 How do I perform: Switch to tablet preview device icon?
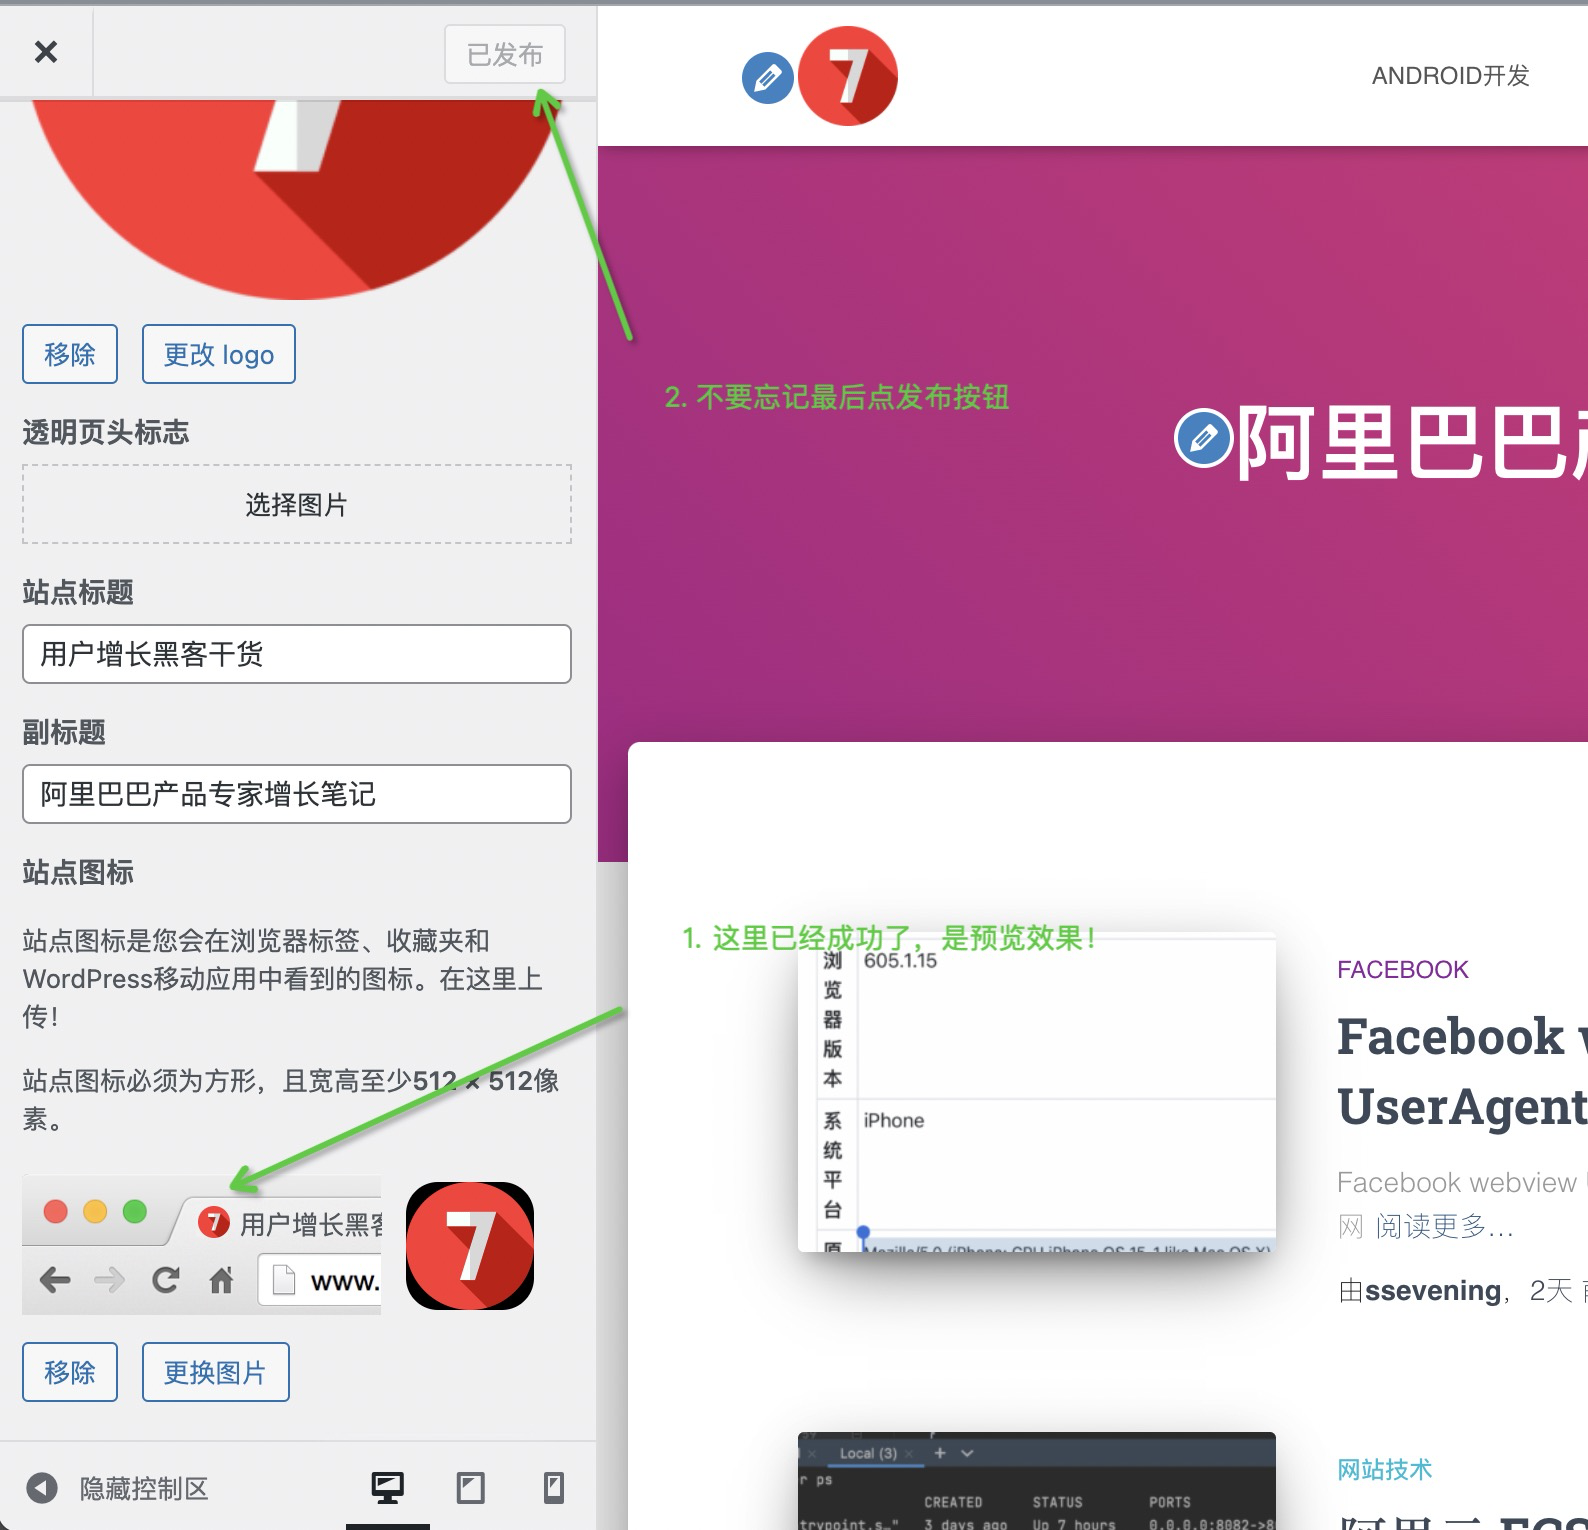click(x=471, y=1488)
